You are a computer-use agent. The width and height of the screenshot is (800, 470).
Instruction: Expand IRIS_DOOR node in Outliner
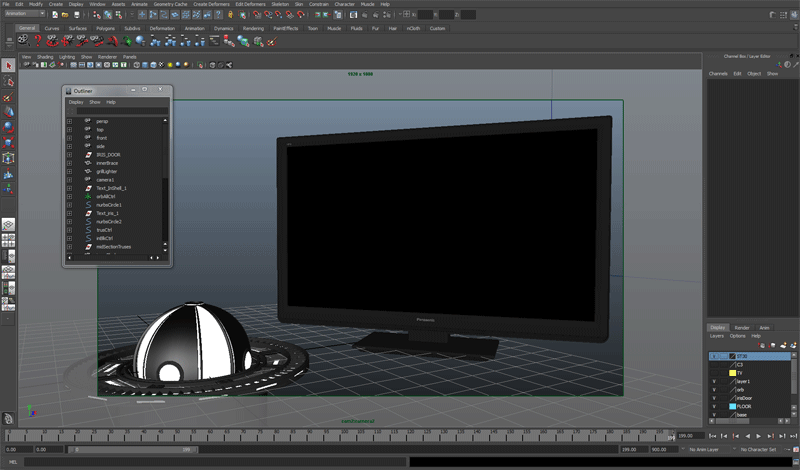click(69, 155)
